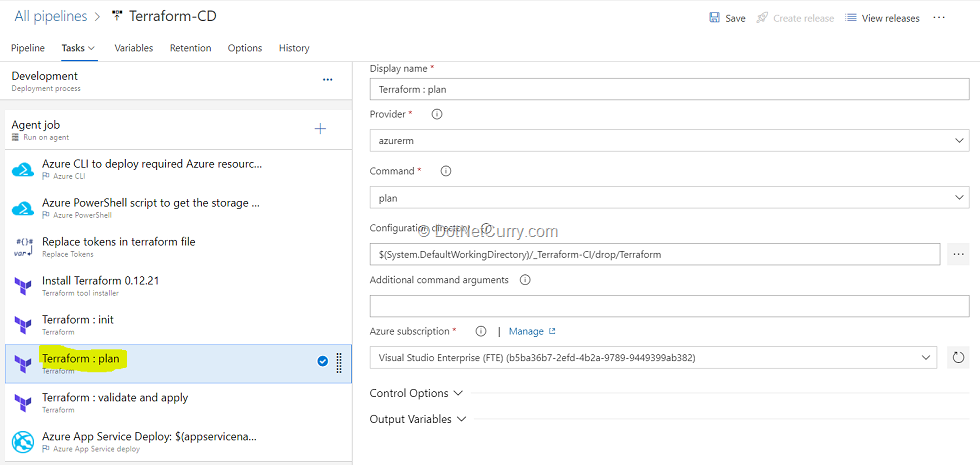
Task: Click the Terraform : init task icon
Action: (22, 325)
